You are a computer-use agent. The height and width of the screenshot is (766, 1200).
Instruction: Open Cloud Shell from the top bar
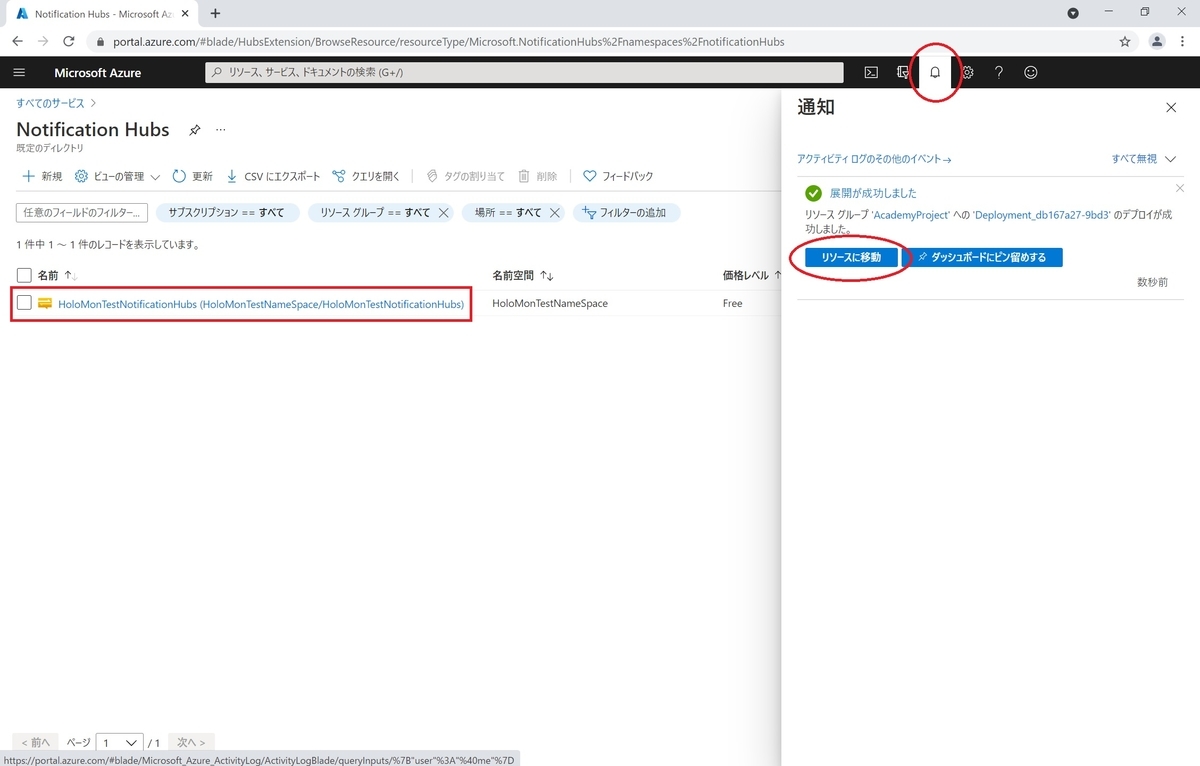871,72
